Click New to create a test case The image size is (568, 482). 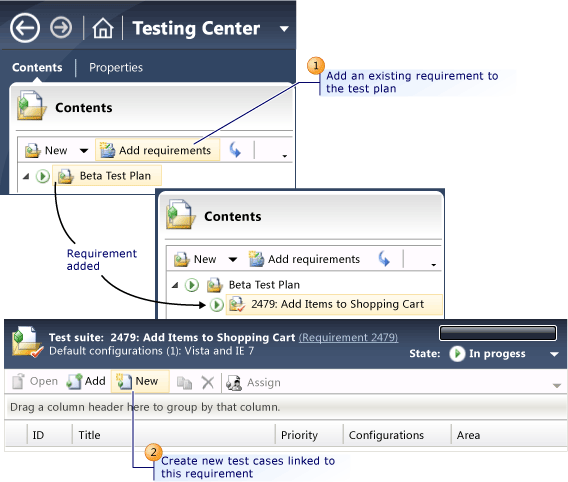[140, 381]
